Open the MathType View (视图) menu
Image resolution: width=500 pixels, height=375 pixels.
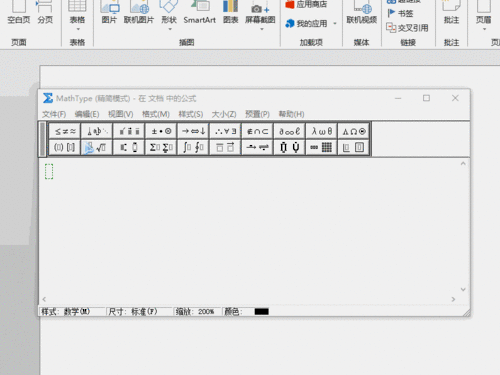click(121, 114)
